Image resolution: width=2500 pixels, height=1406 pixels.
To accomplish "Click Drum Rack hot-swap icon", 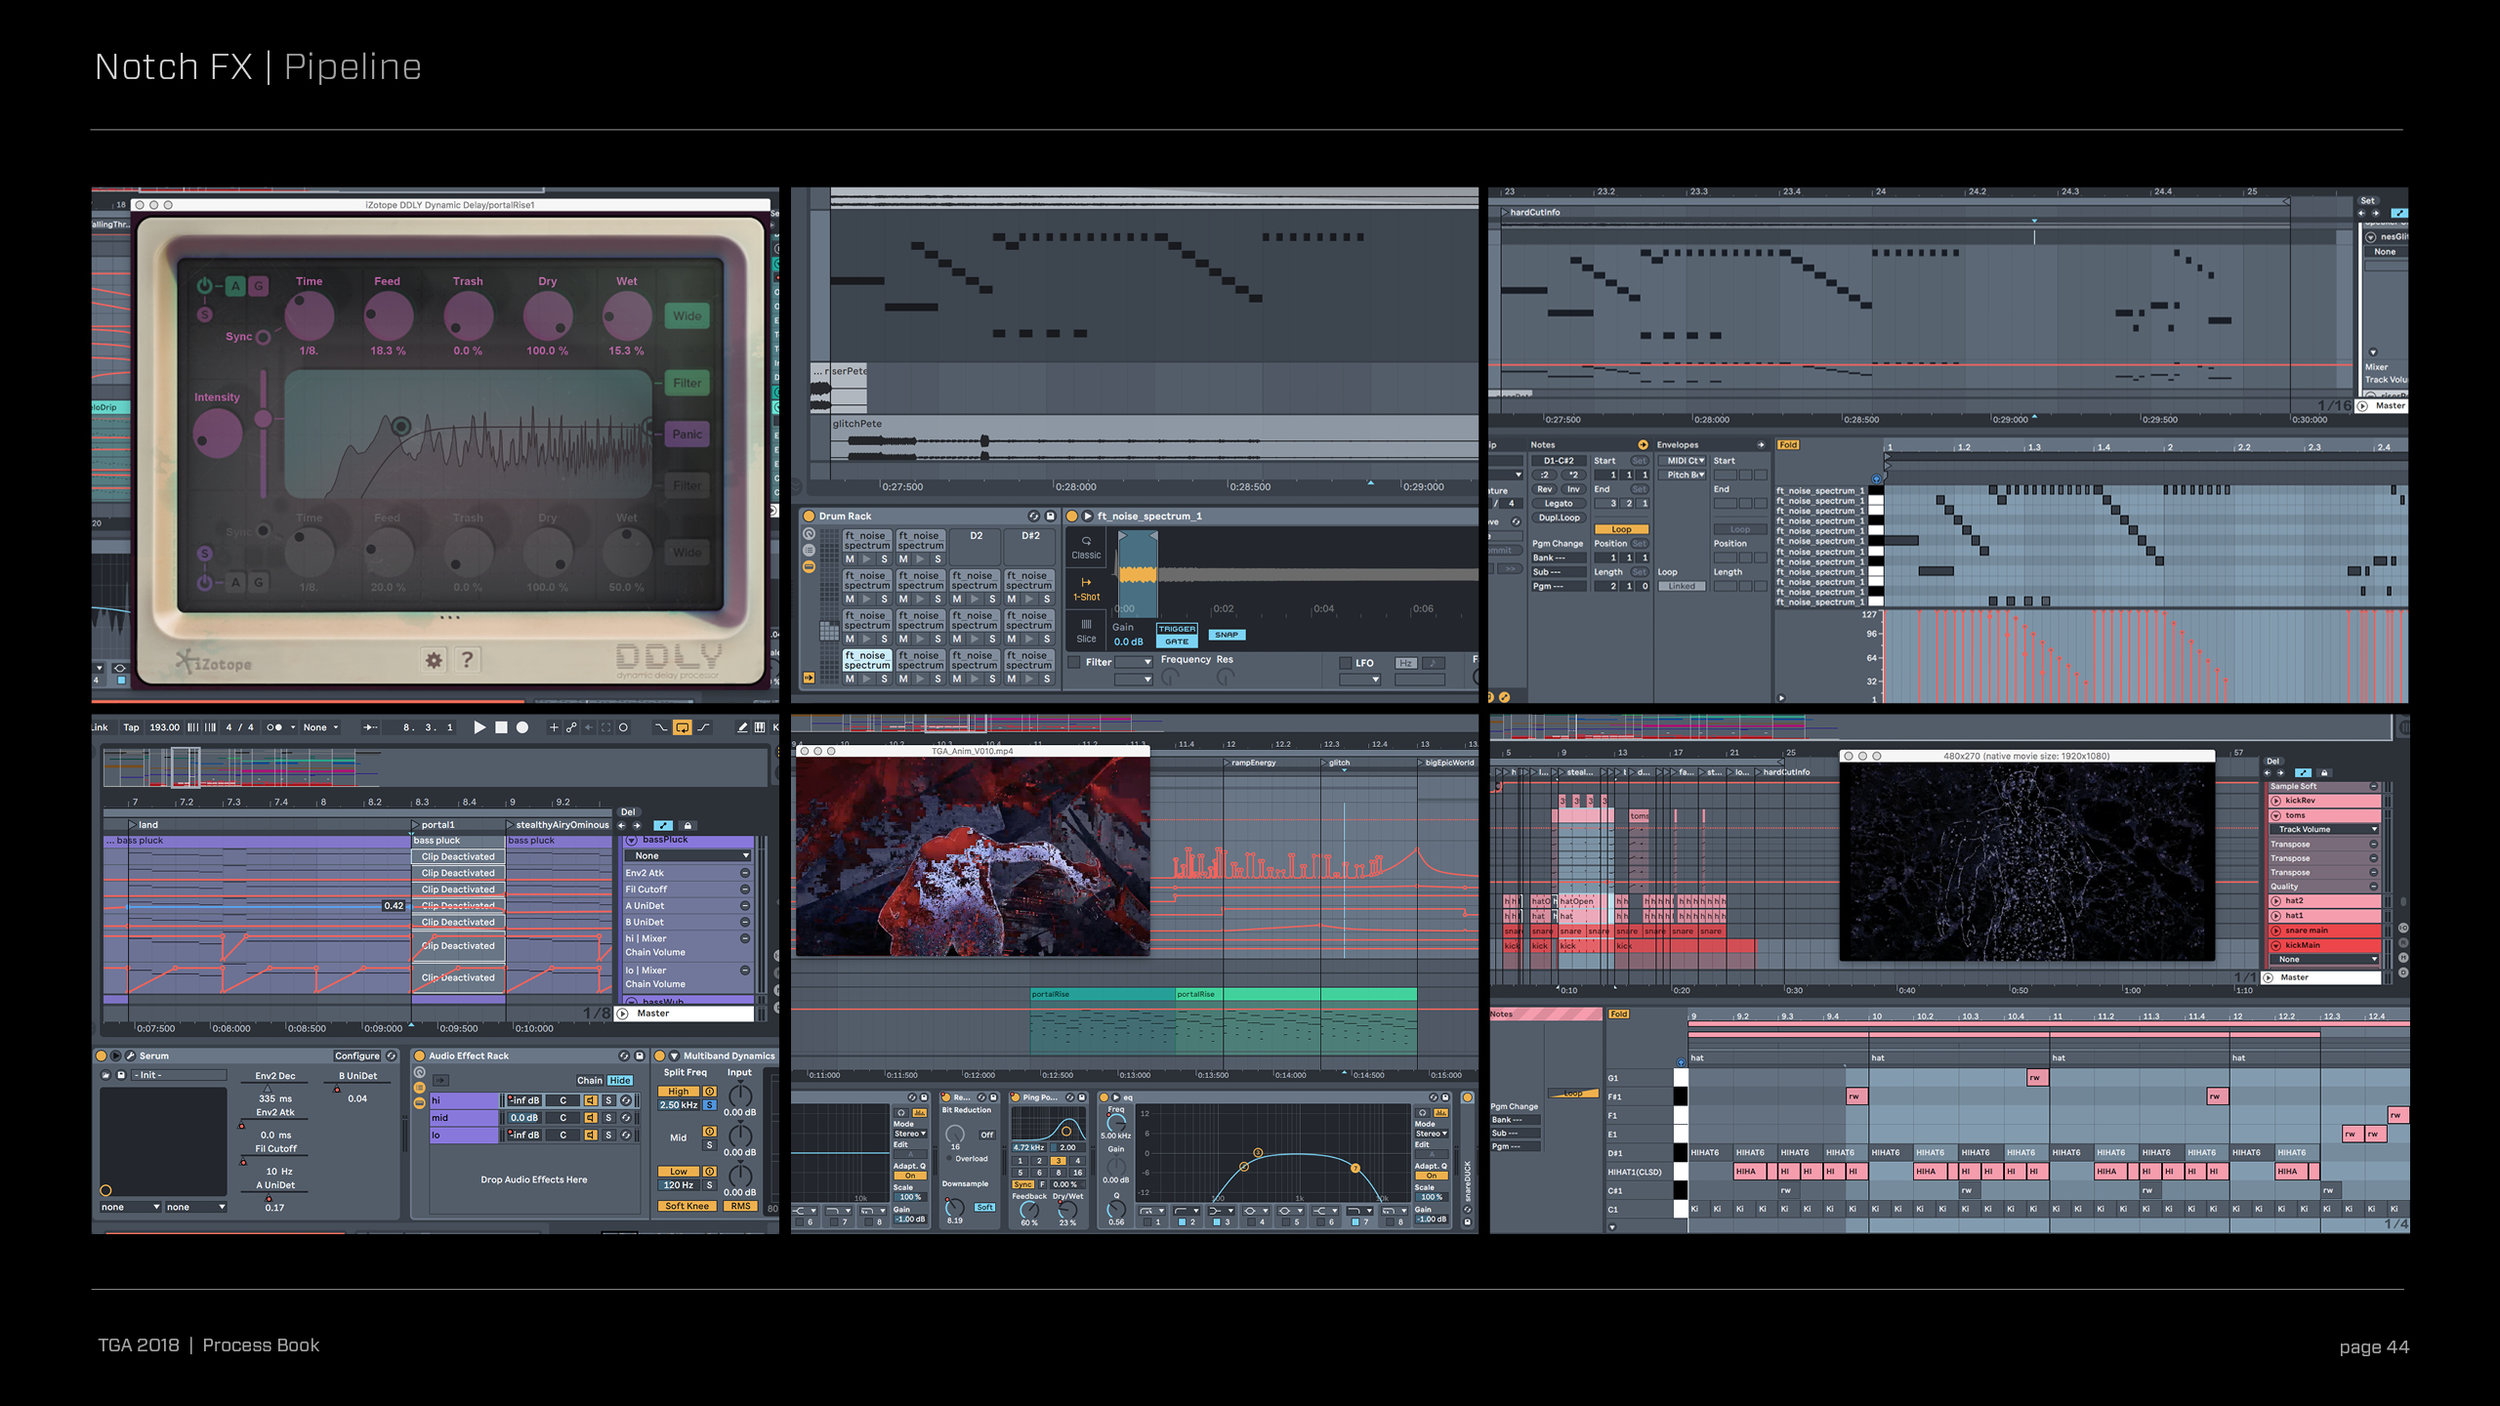I will click(1034, 516).
